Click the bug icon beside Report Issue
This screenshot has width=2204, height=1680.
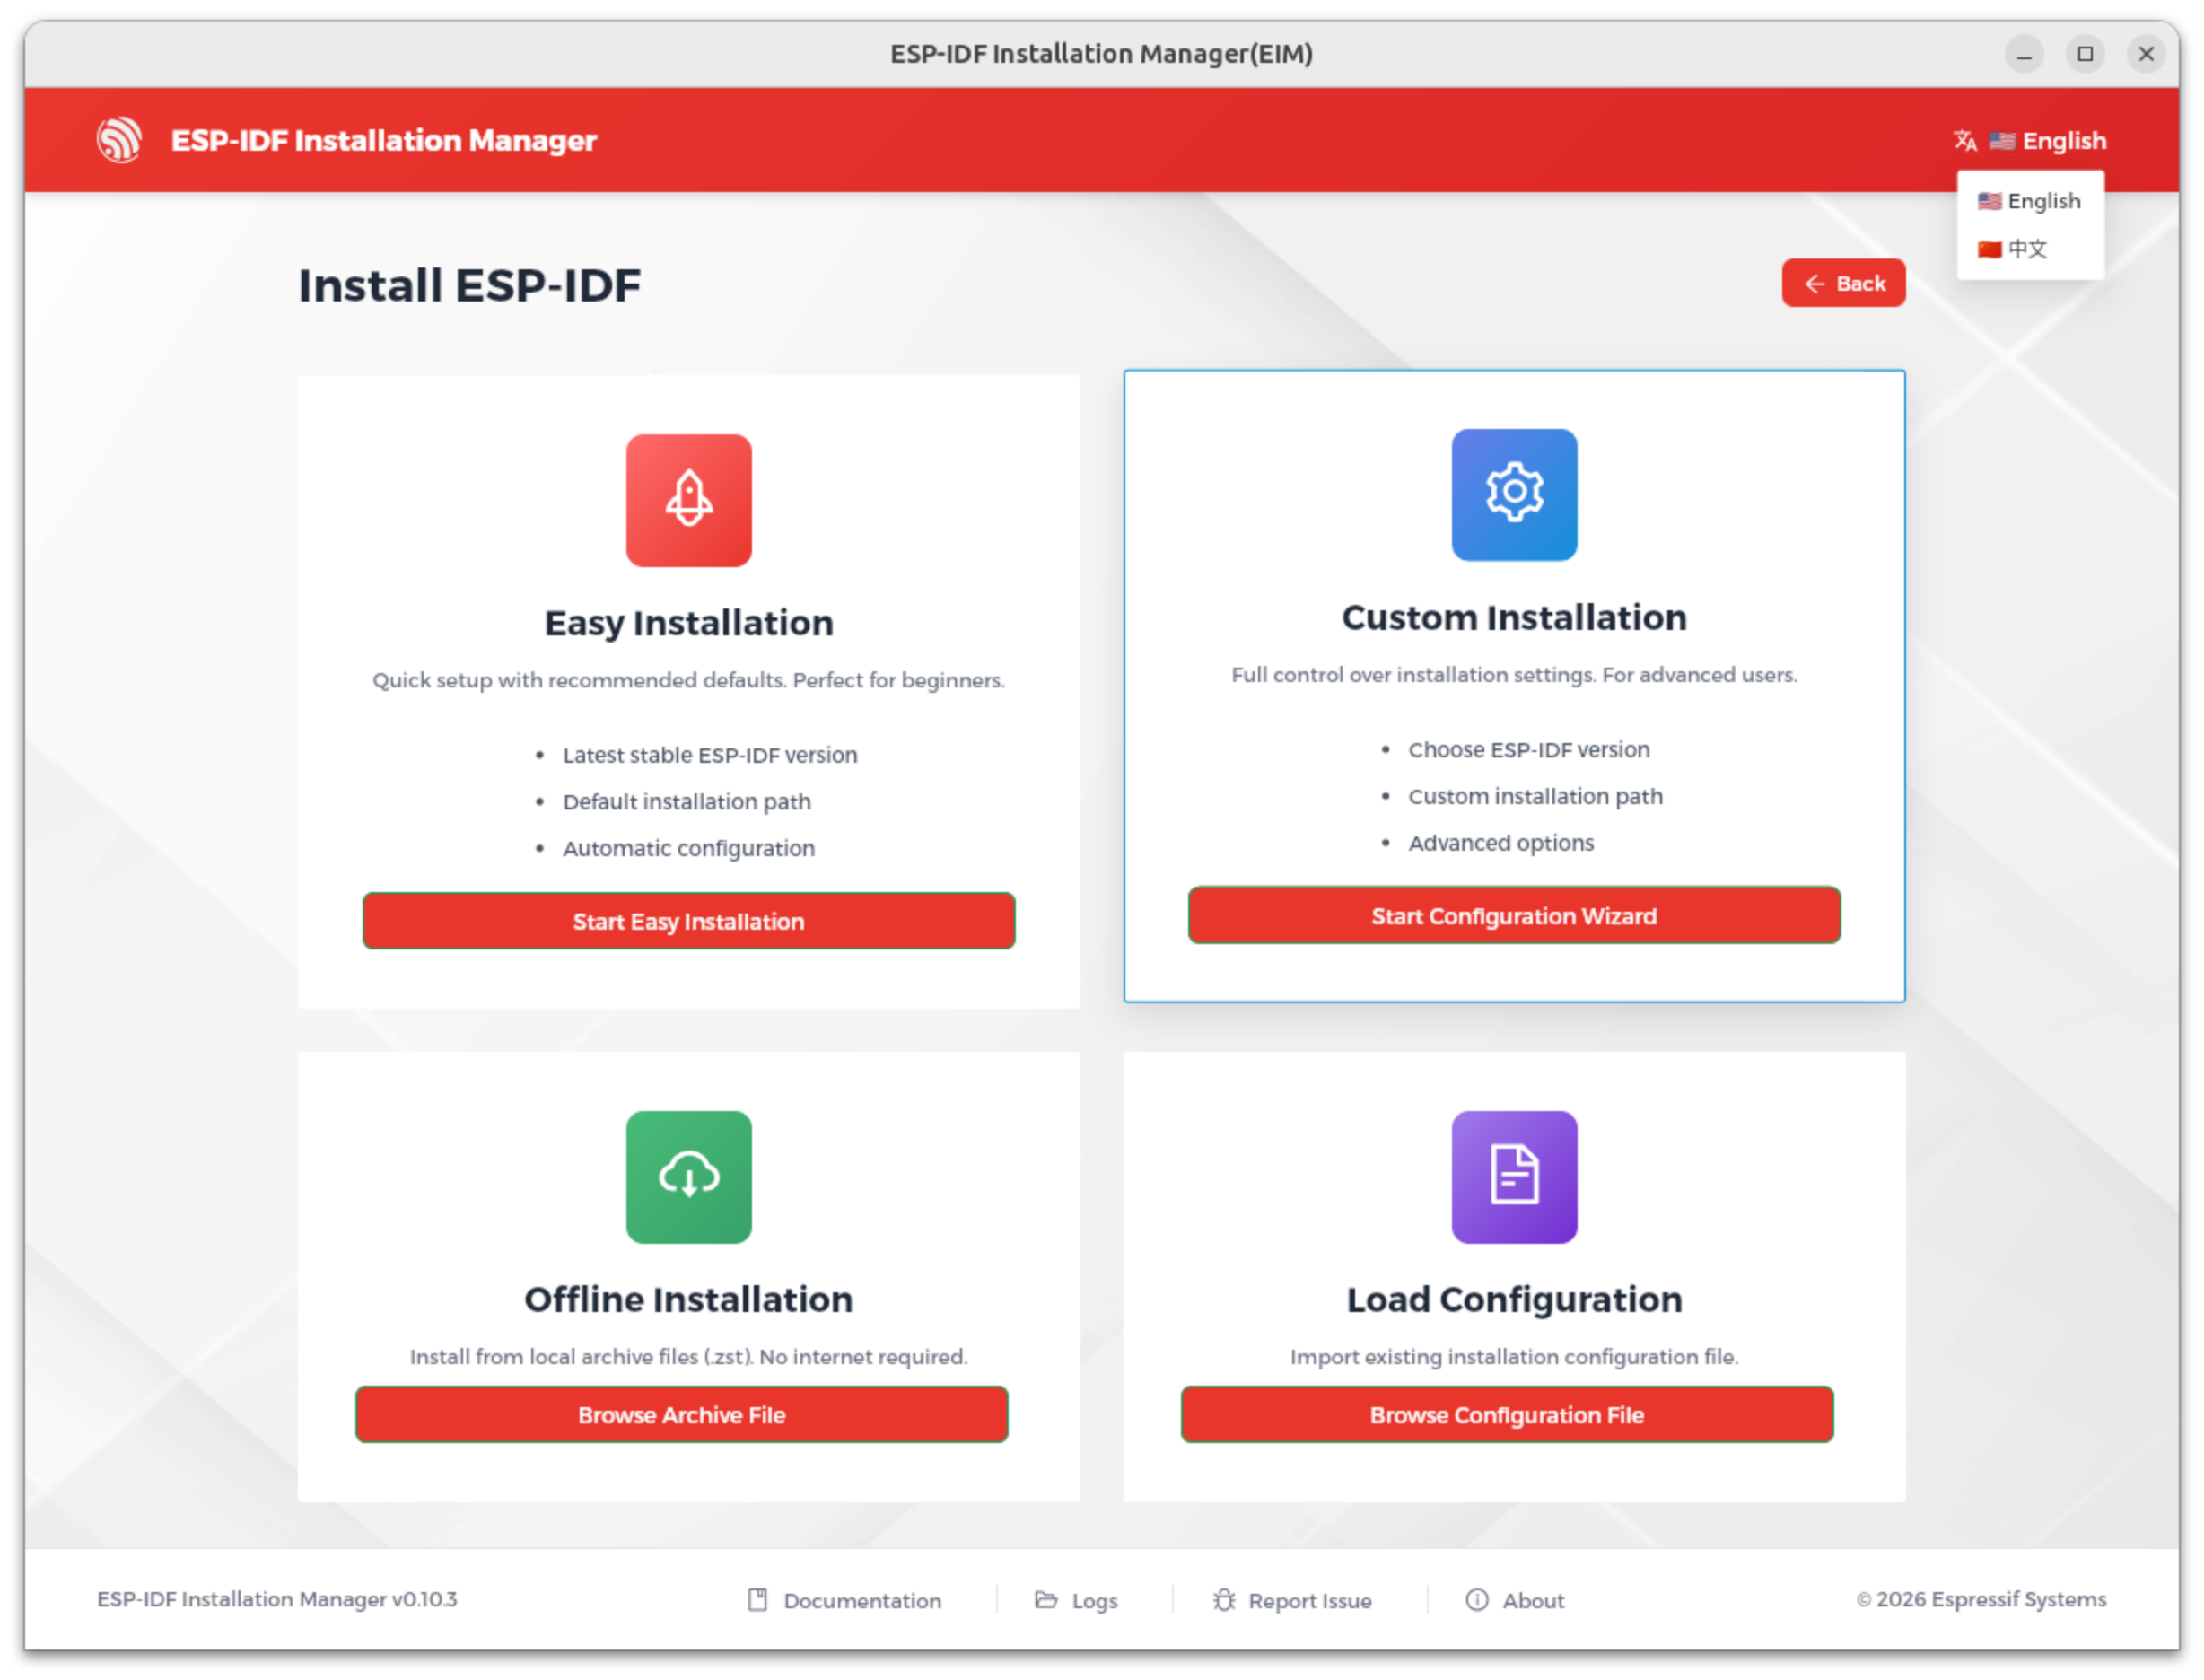pyautogui.click(x=1223, y=1600)
